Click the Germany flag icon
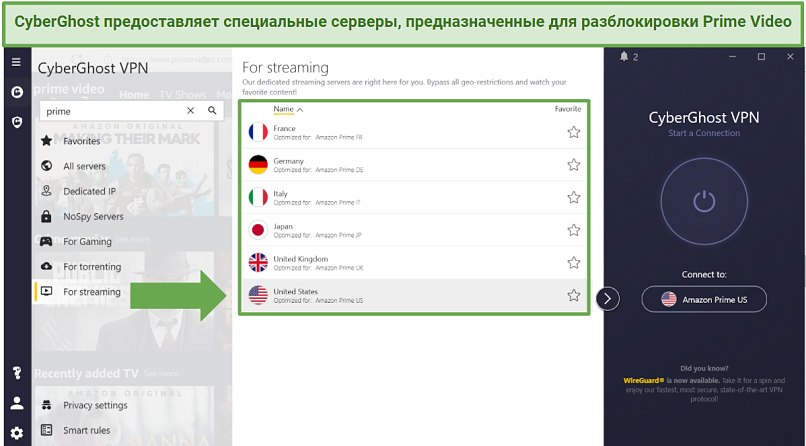 pyautogui.click(x=258, y=165)
